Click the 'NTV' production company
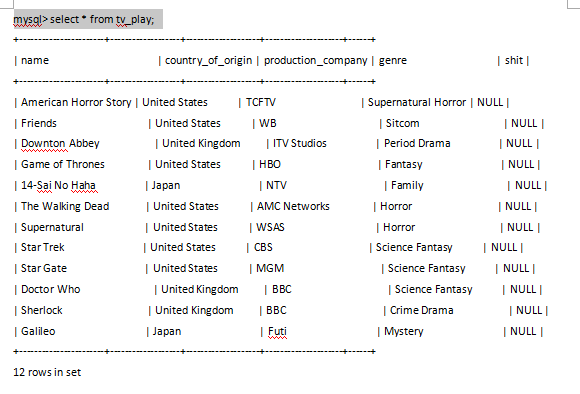Screen dimensions: 580x394 click(276, 185)
